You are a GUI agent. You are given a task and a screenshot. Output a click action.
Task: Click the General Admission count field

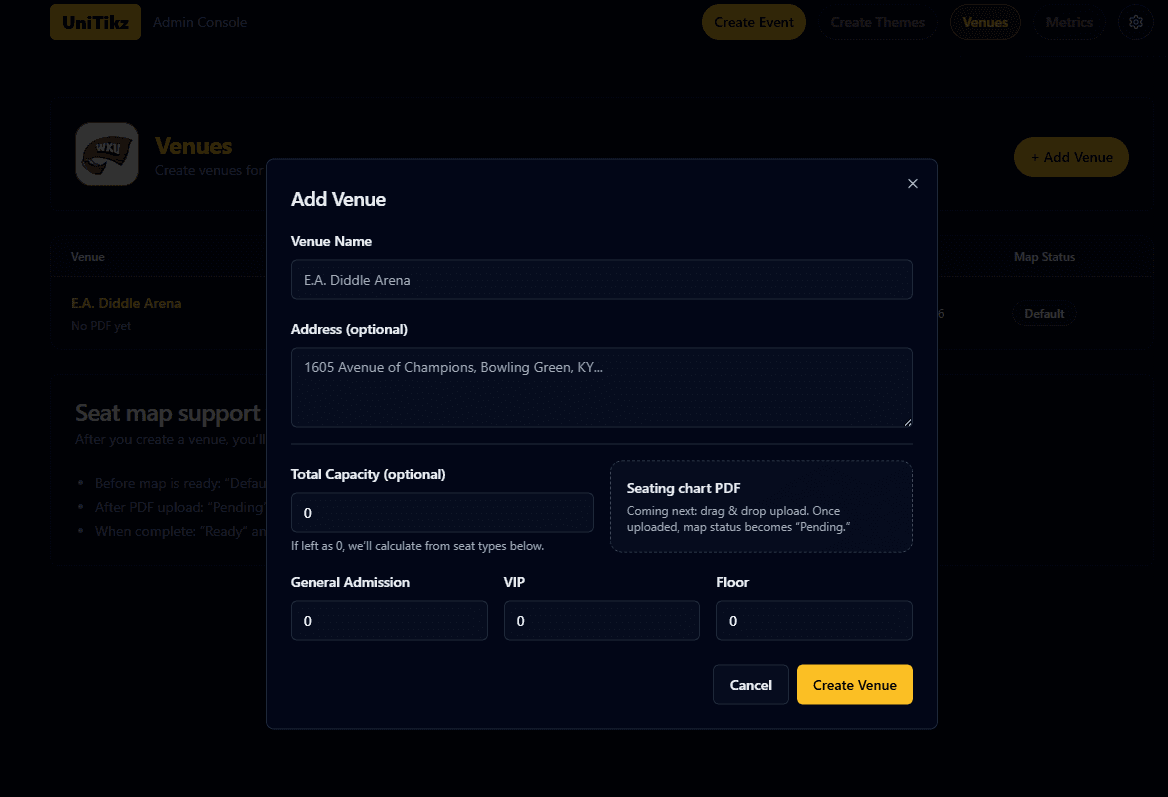[389, 621]
